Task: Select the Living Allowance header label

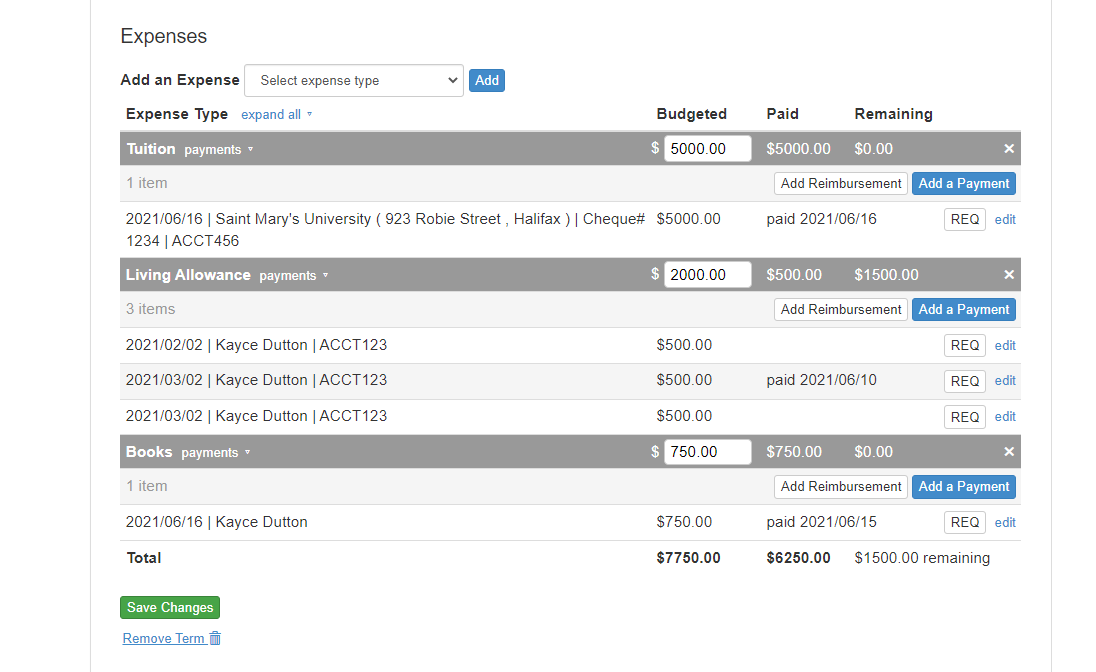Action: [188, 275]
